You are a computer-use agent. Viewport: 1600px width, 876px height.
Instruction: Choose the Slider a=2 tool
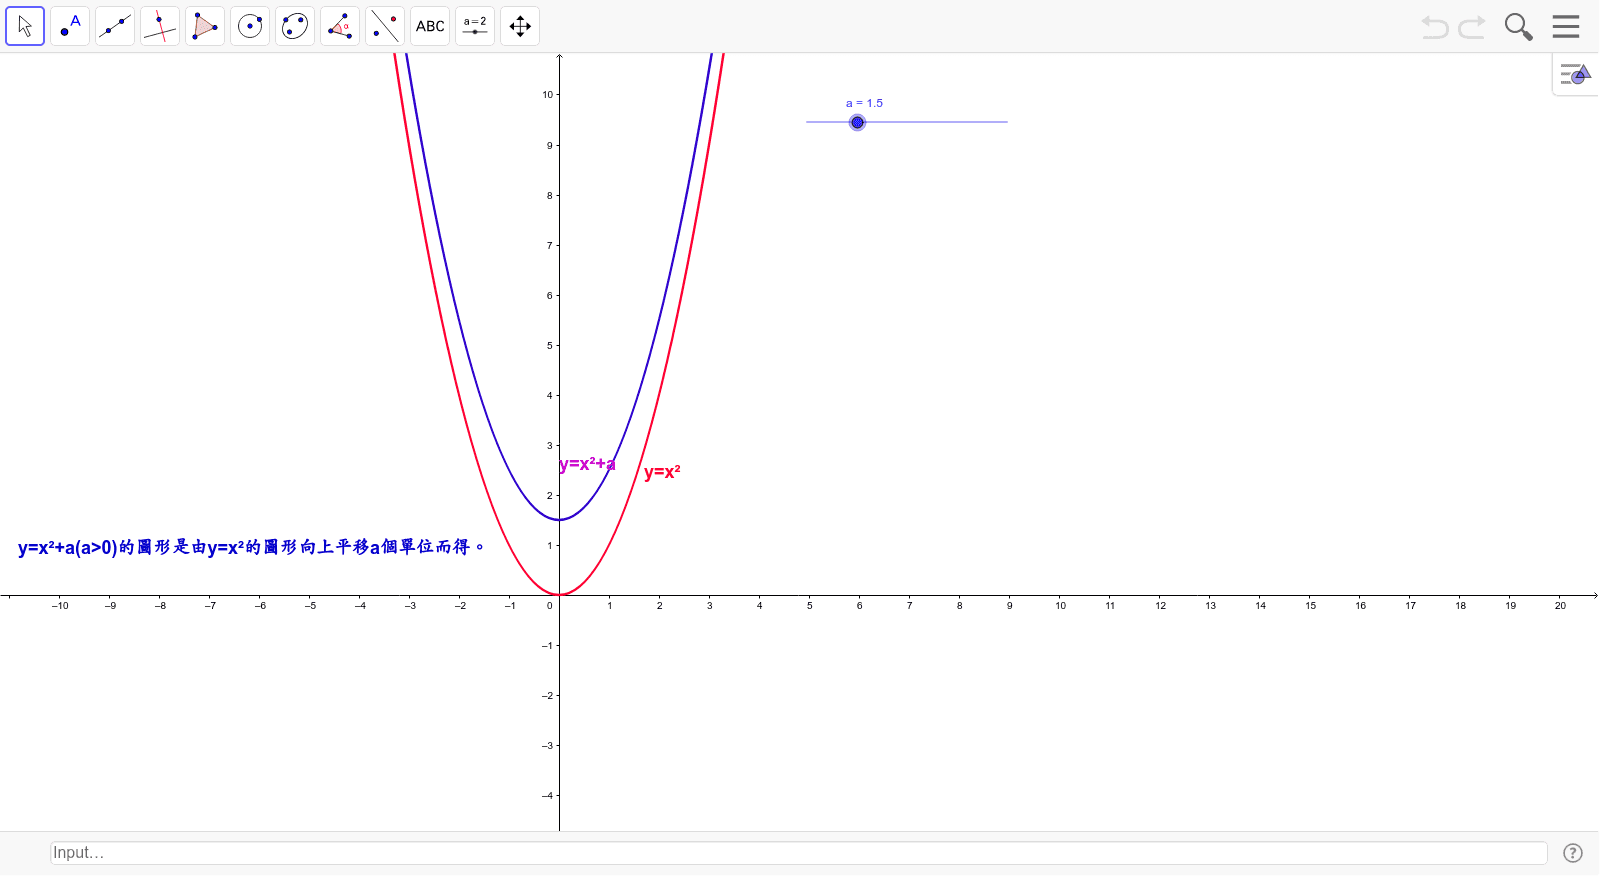tap(475, 26)
